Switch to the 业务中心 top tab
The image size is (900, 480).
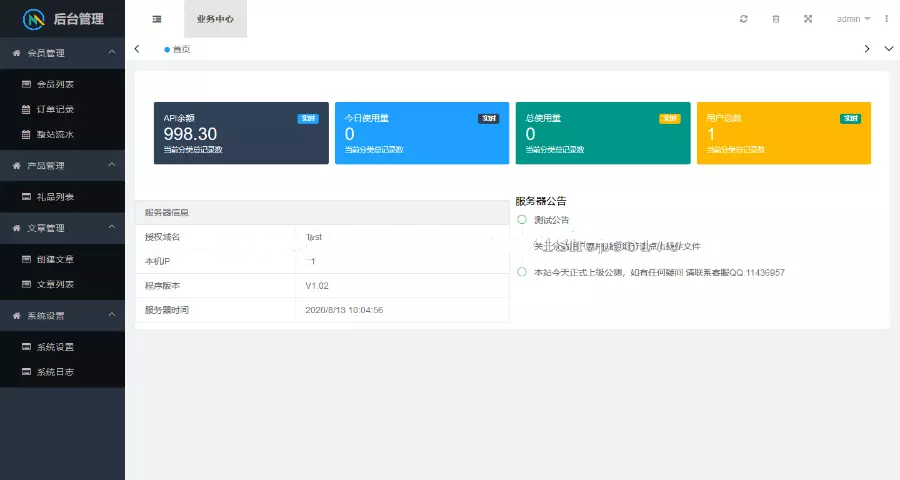(215, 19)
